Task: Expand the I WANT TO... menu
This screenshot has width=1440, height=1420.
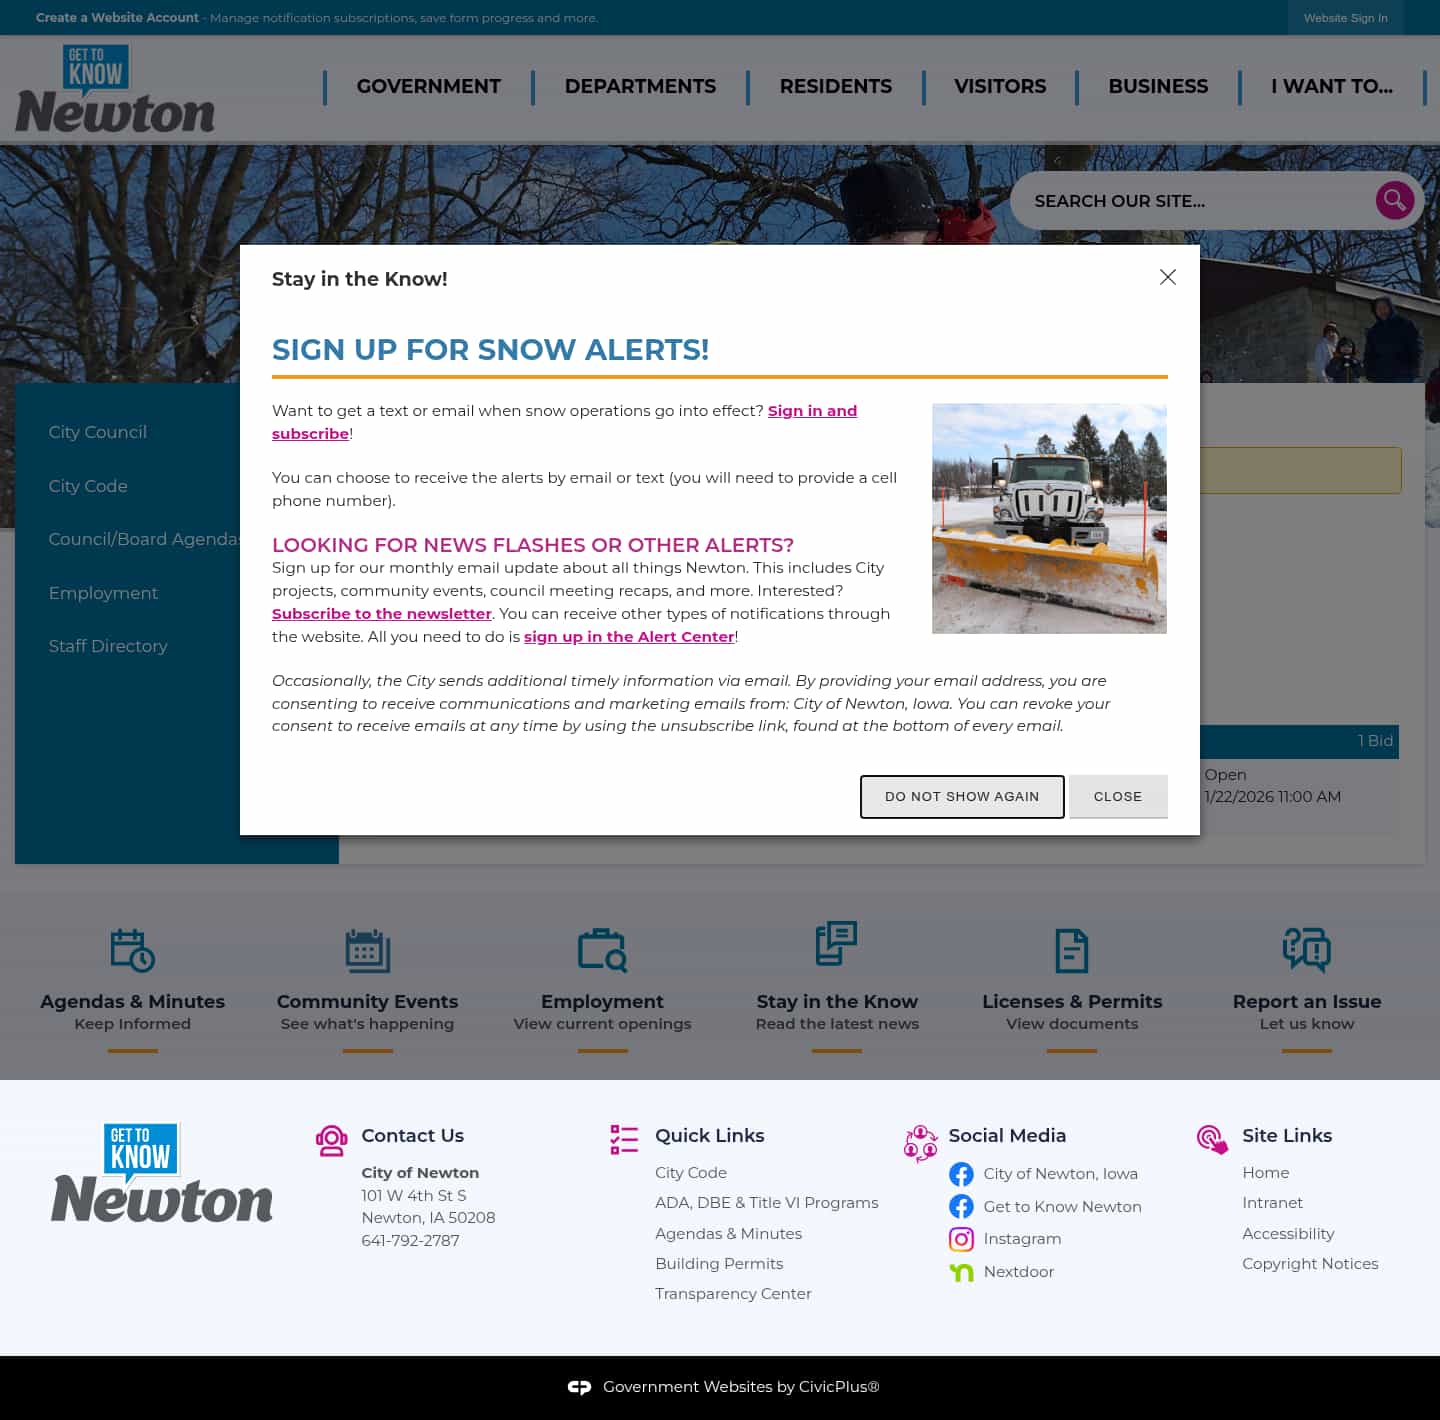Action: point(1330,87)
